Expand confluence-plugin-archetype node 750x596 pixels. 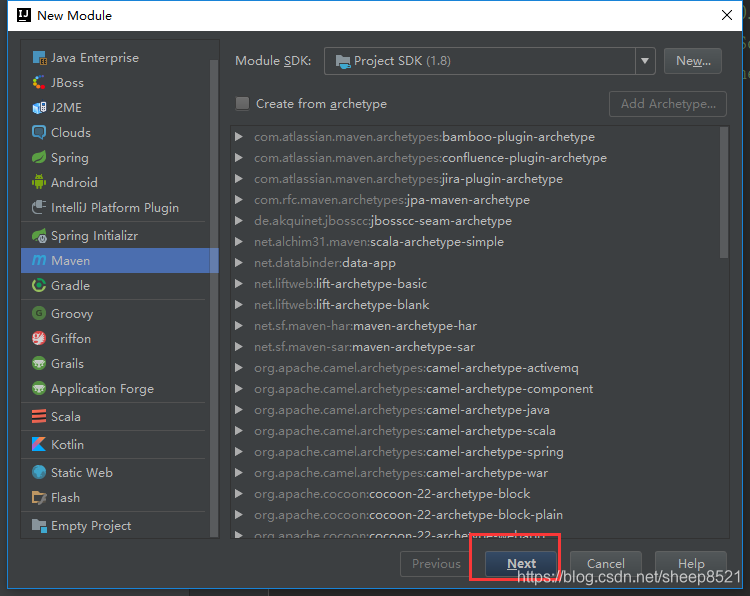[x=239, y=158]
